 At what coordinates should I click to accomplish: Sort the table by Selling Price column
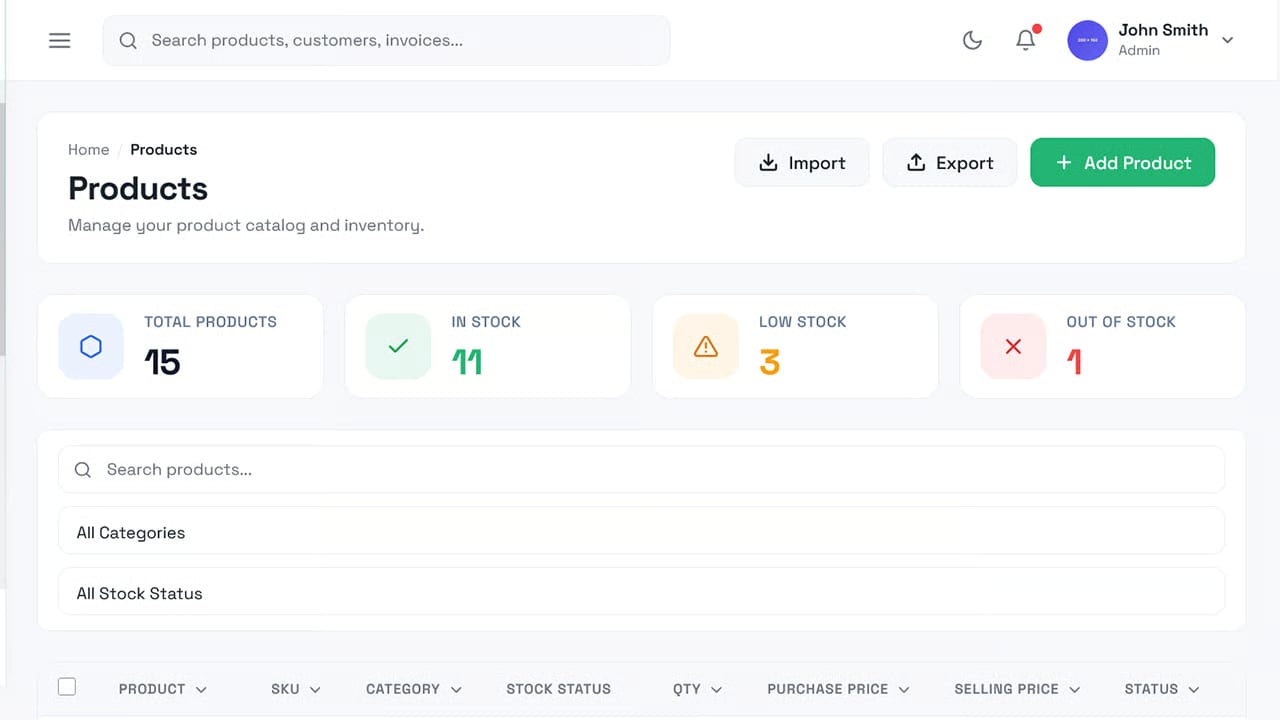1018,689
